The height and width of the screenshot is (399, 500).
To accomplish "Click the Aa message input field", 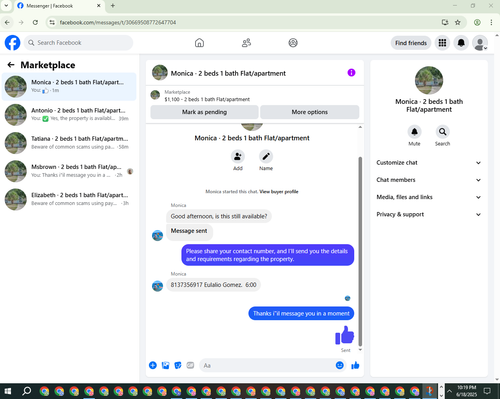I will point(267,365).
